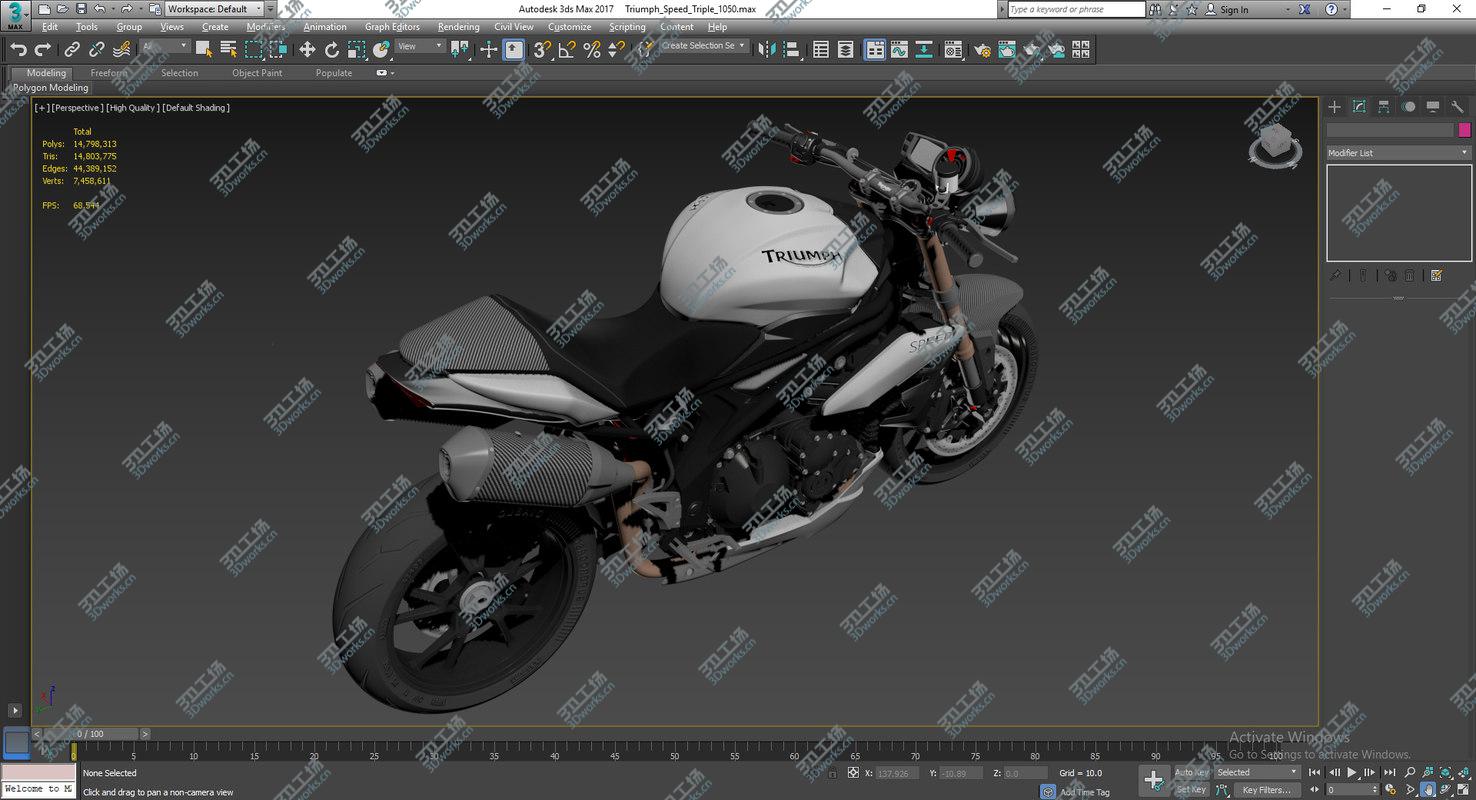This screenshot has width=1476, height=800.
Task: Open the Hierarchy panel tab icon
Action: 1384,107
